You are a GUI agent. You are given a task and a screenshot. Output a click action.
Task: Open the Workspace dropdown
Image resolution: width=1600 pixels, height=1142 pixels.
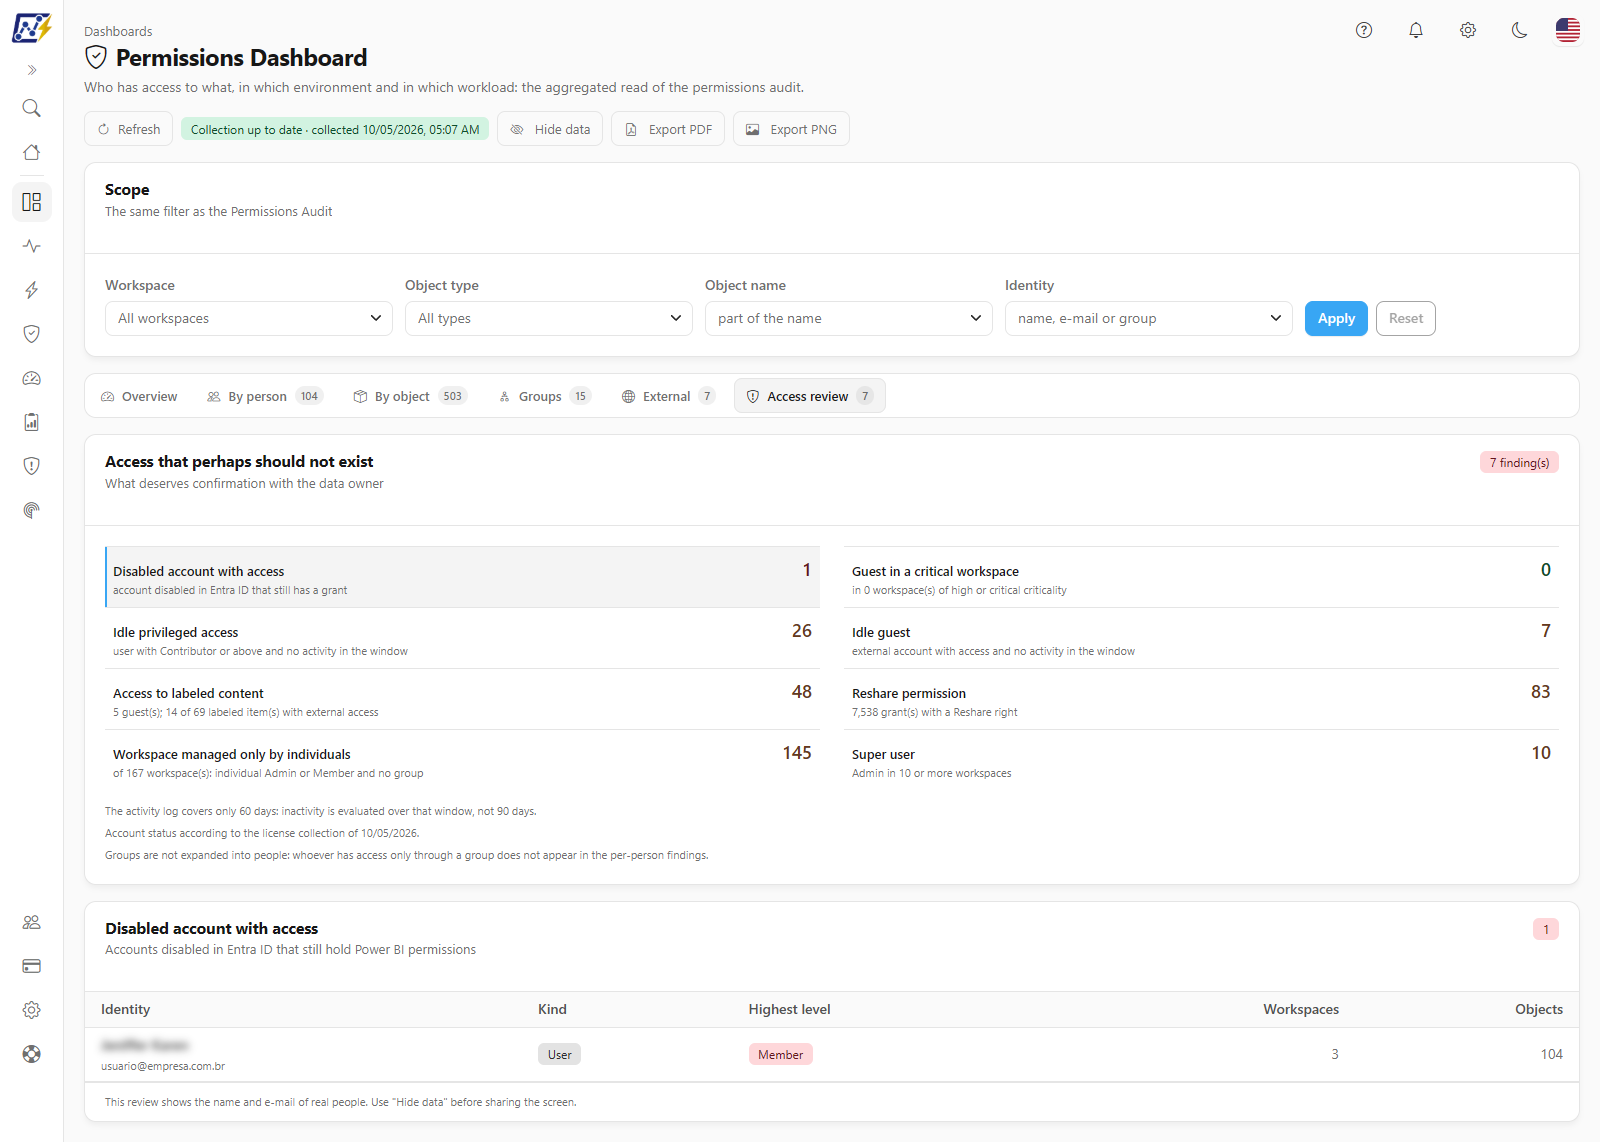click(249, 318)
